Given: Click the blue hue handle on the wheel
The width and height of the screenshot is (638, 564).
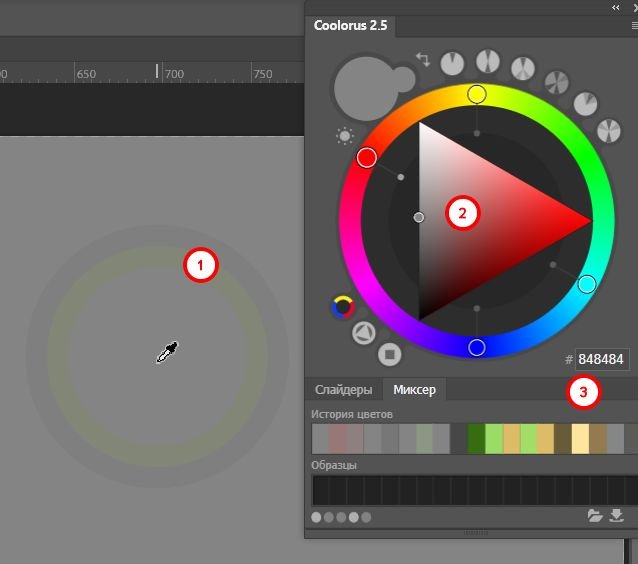Looking at the screenshot, I should click(476, 348).
